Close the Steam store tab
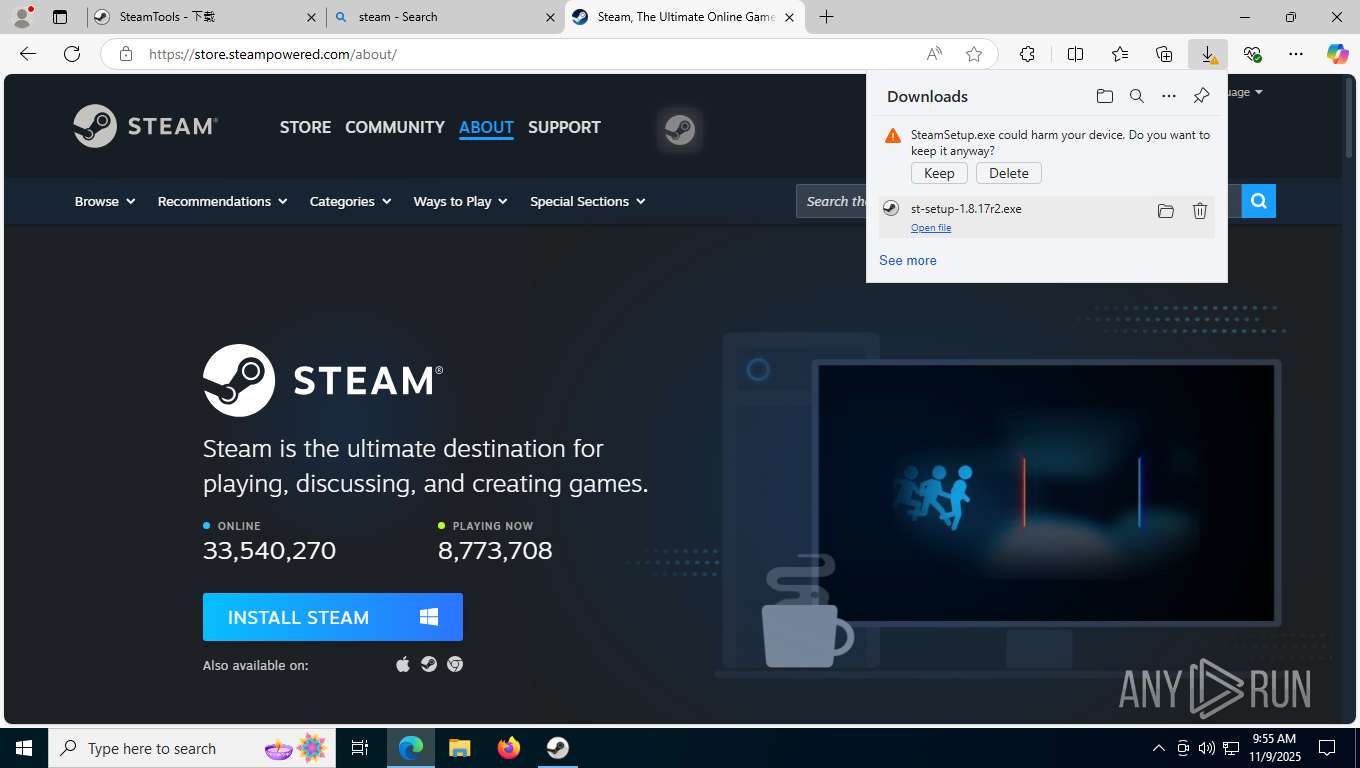 (x=789, y=17)
